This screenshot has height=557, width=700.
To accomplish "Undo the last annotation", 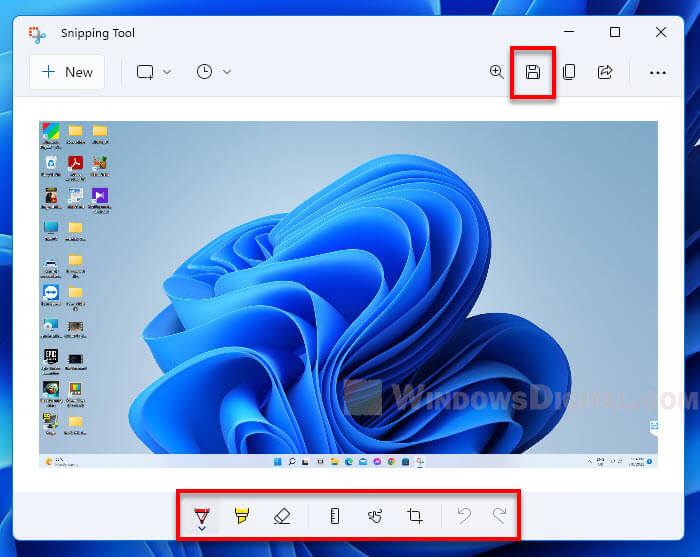I will [464, 515].
